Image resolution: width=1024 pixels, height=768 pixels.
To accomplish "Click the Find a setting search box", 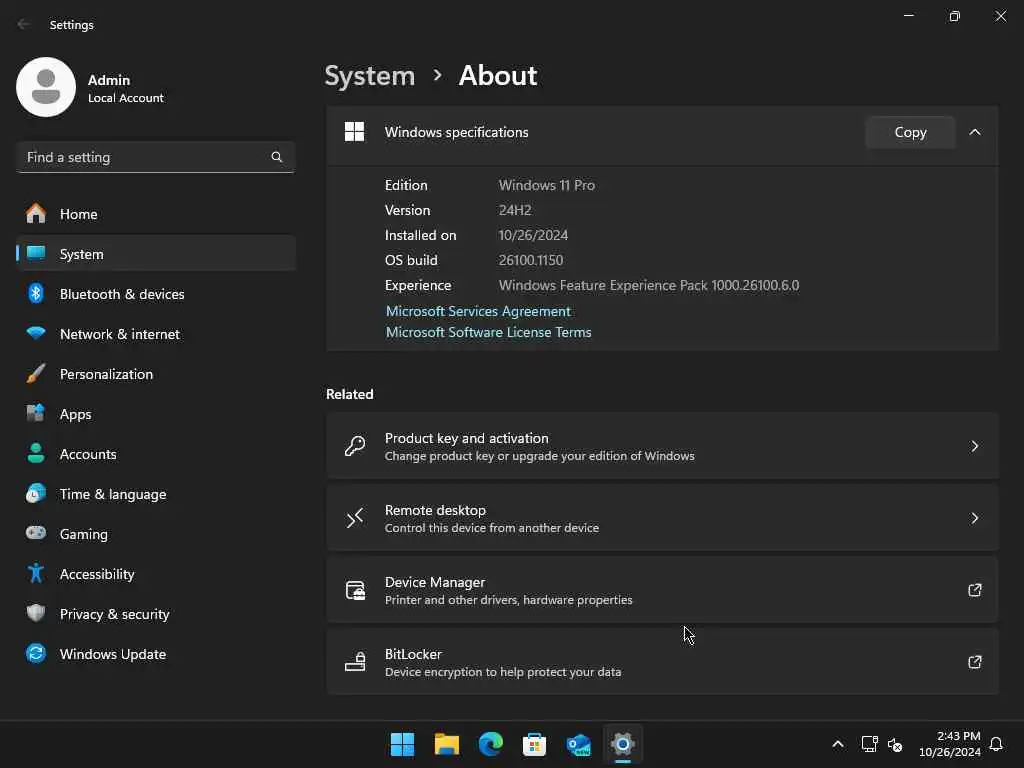I will point(155,157).
